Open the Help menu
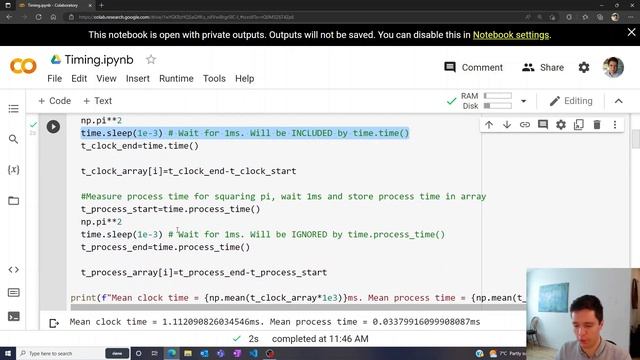The height and width of the screenshot is (360, 640). (244, 78)
